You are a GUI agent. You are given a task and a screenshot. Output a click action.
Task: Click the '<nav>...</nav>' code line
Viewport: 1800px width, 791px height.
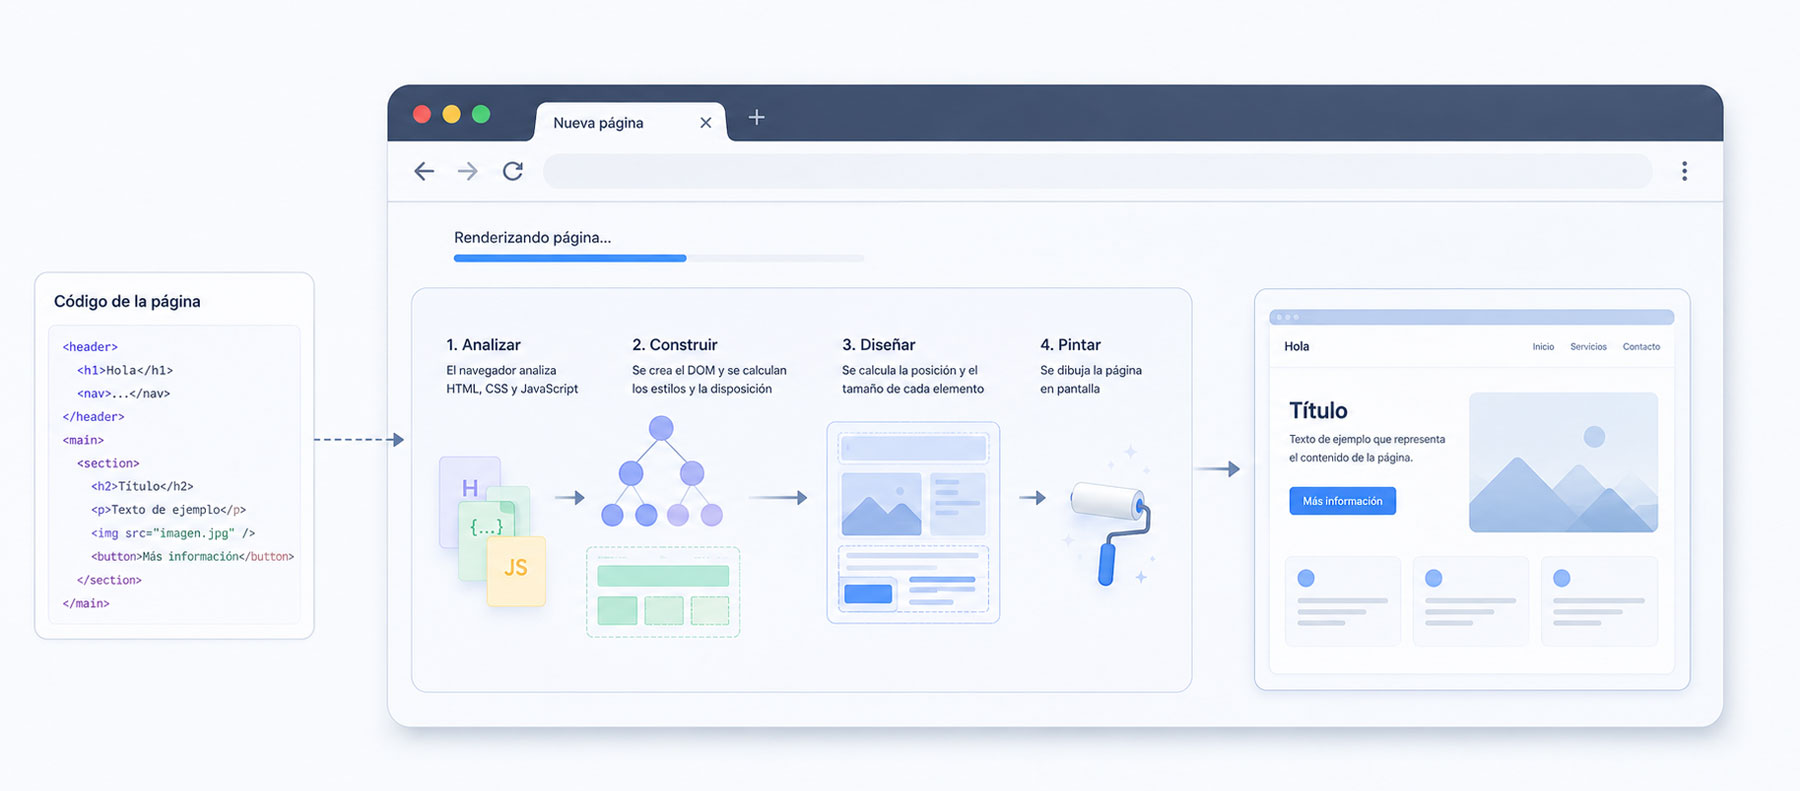(x=123, y=393)
